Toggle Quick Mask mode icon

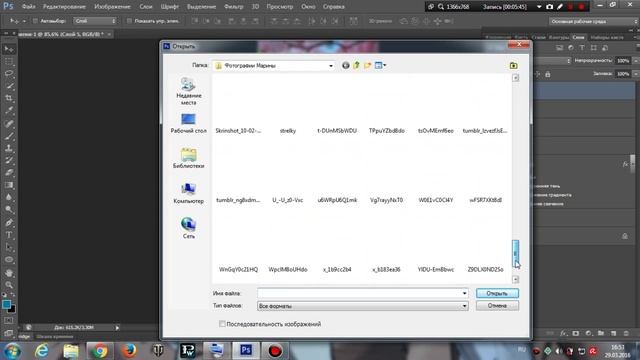(x=9, y=321)
